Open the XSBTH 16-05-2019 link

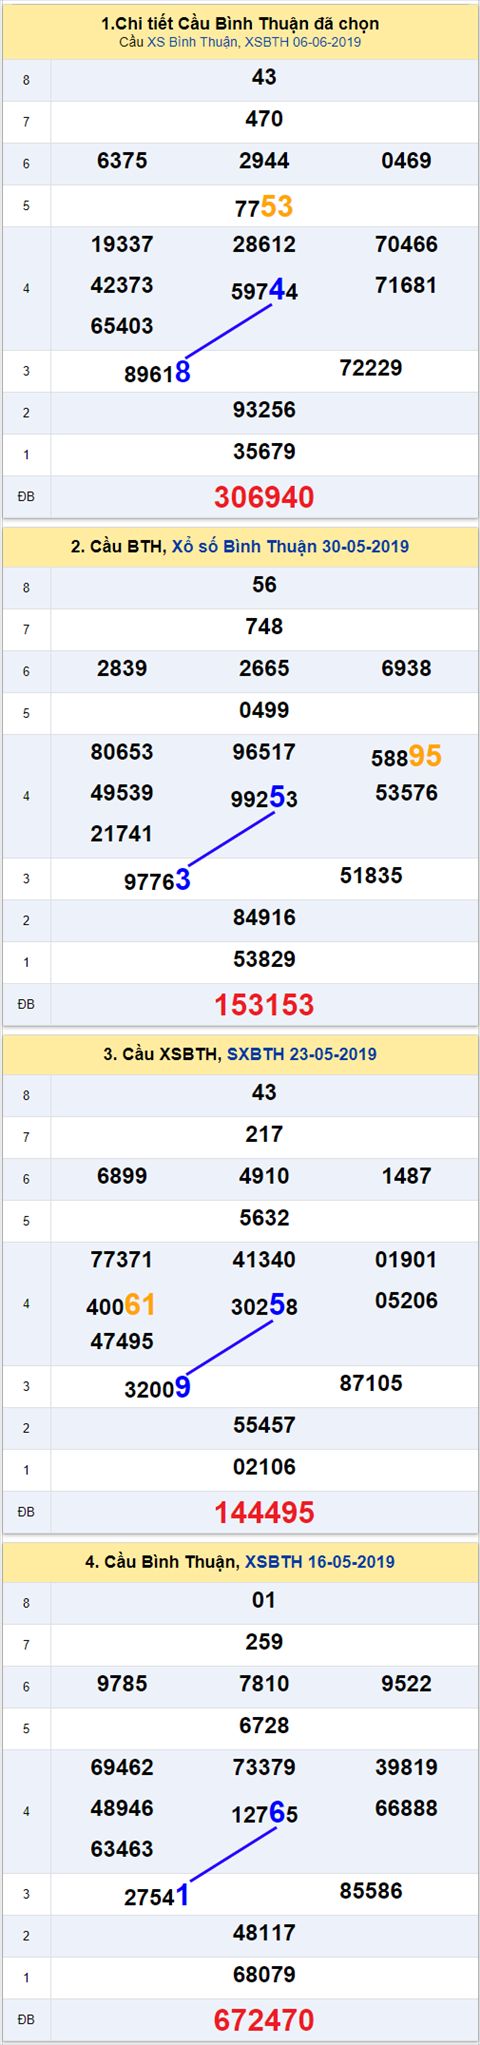(320, 1562)
